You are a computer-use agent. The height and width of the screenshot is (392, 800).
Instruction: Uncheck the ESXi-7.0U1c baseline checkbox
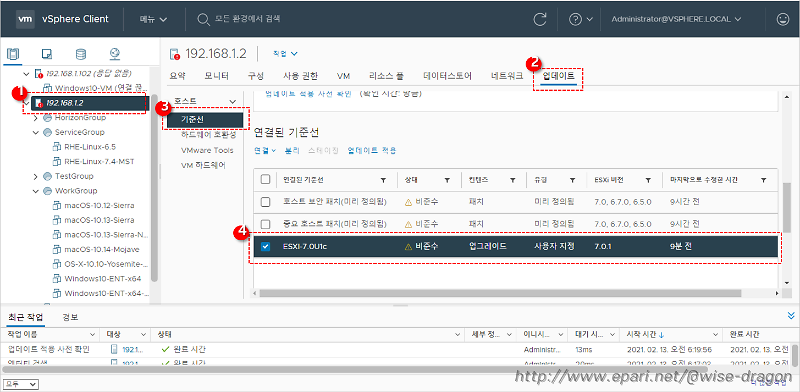pyautogui.click(x=265, y=247)
